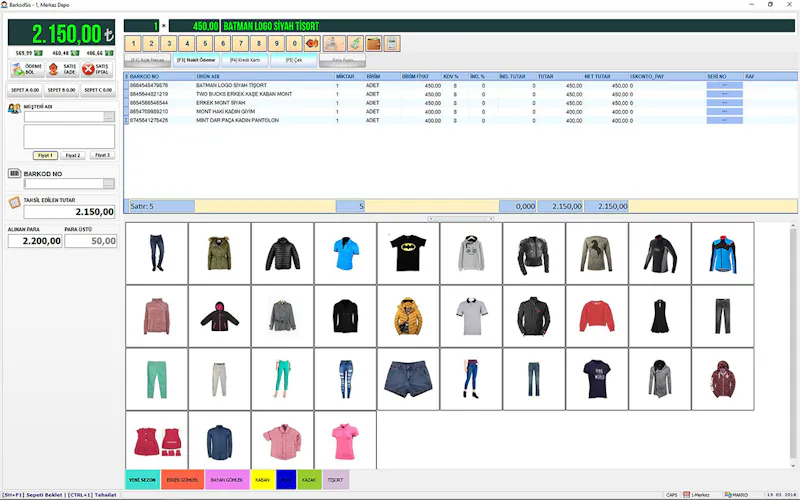Sort by Barkod No column header

(x=162, y=77)
